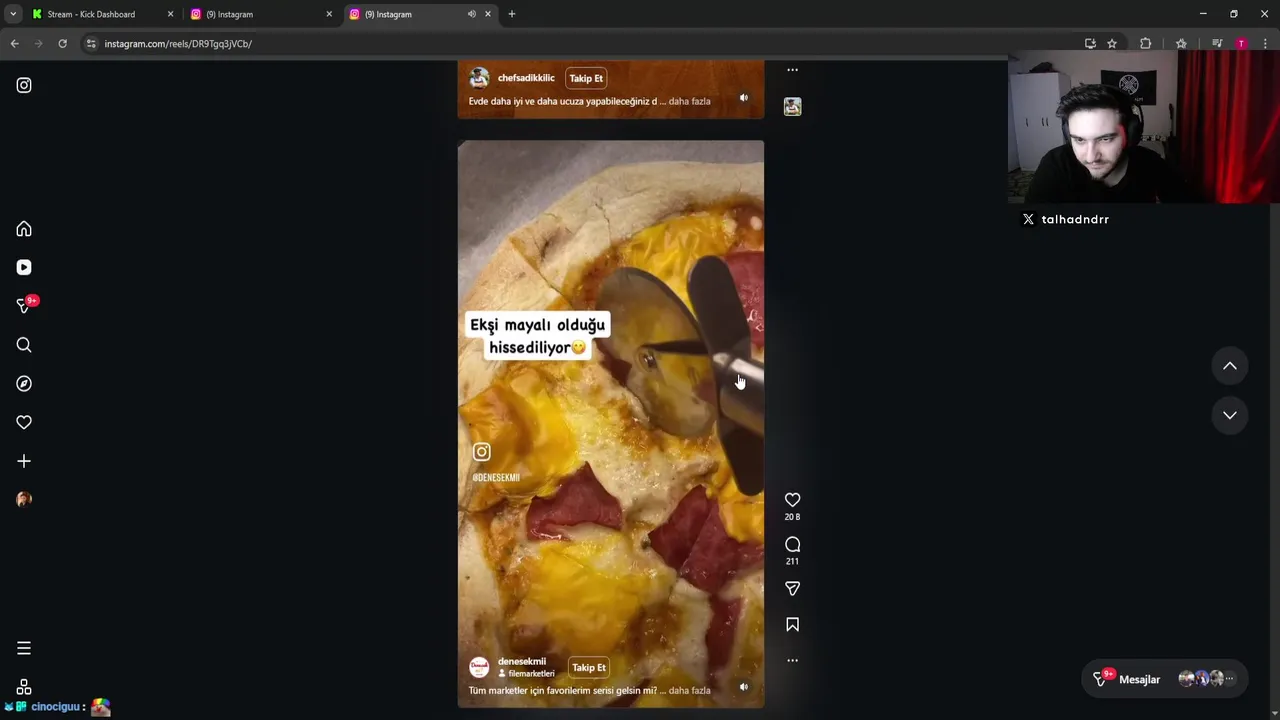
Task: Open the Explore compass icon
Action: point(24,384)
